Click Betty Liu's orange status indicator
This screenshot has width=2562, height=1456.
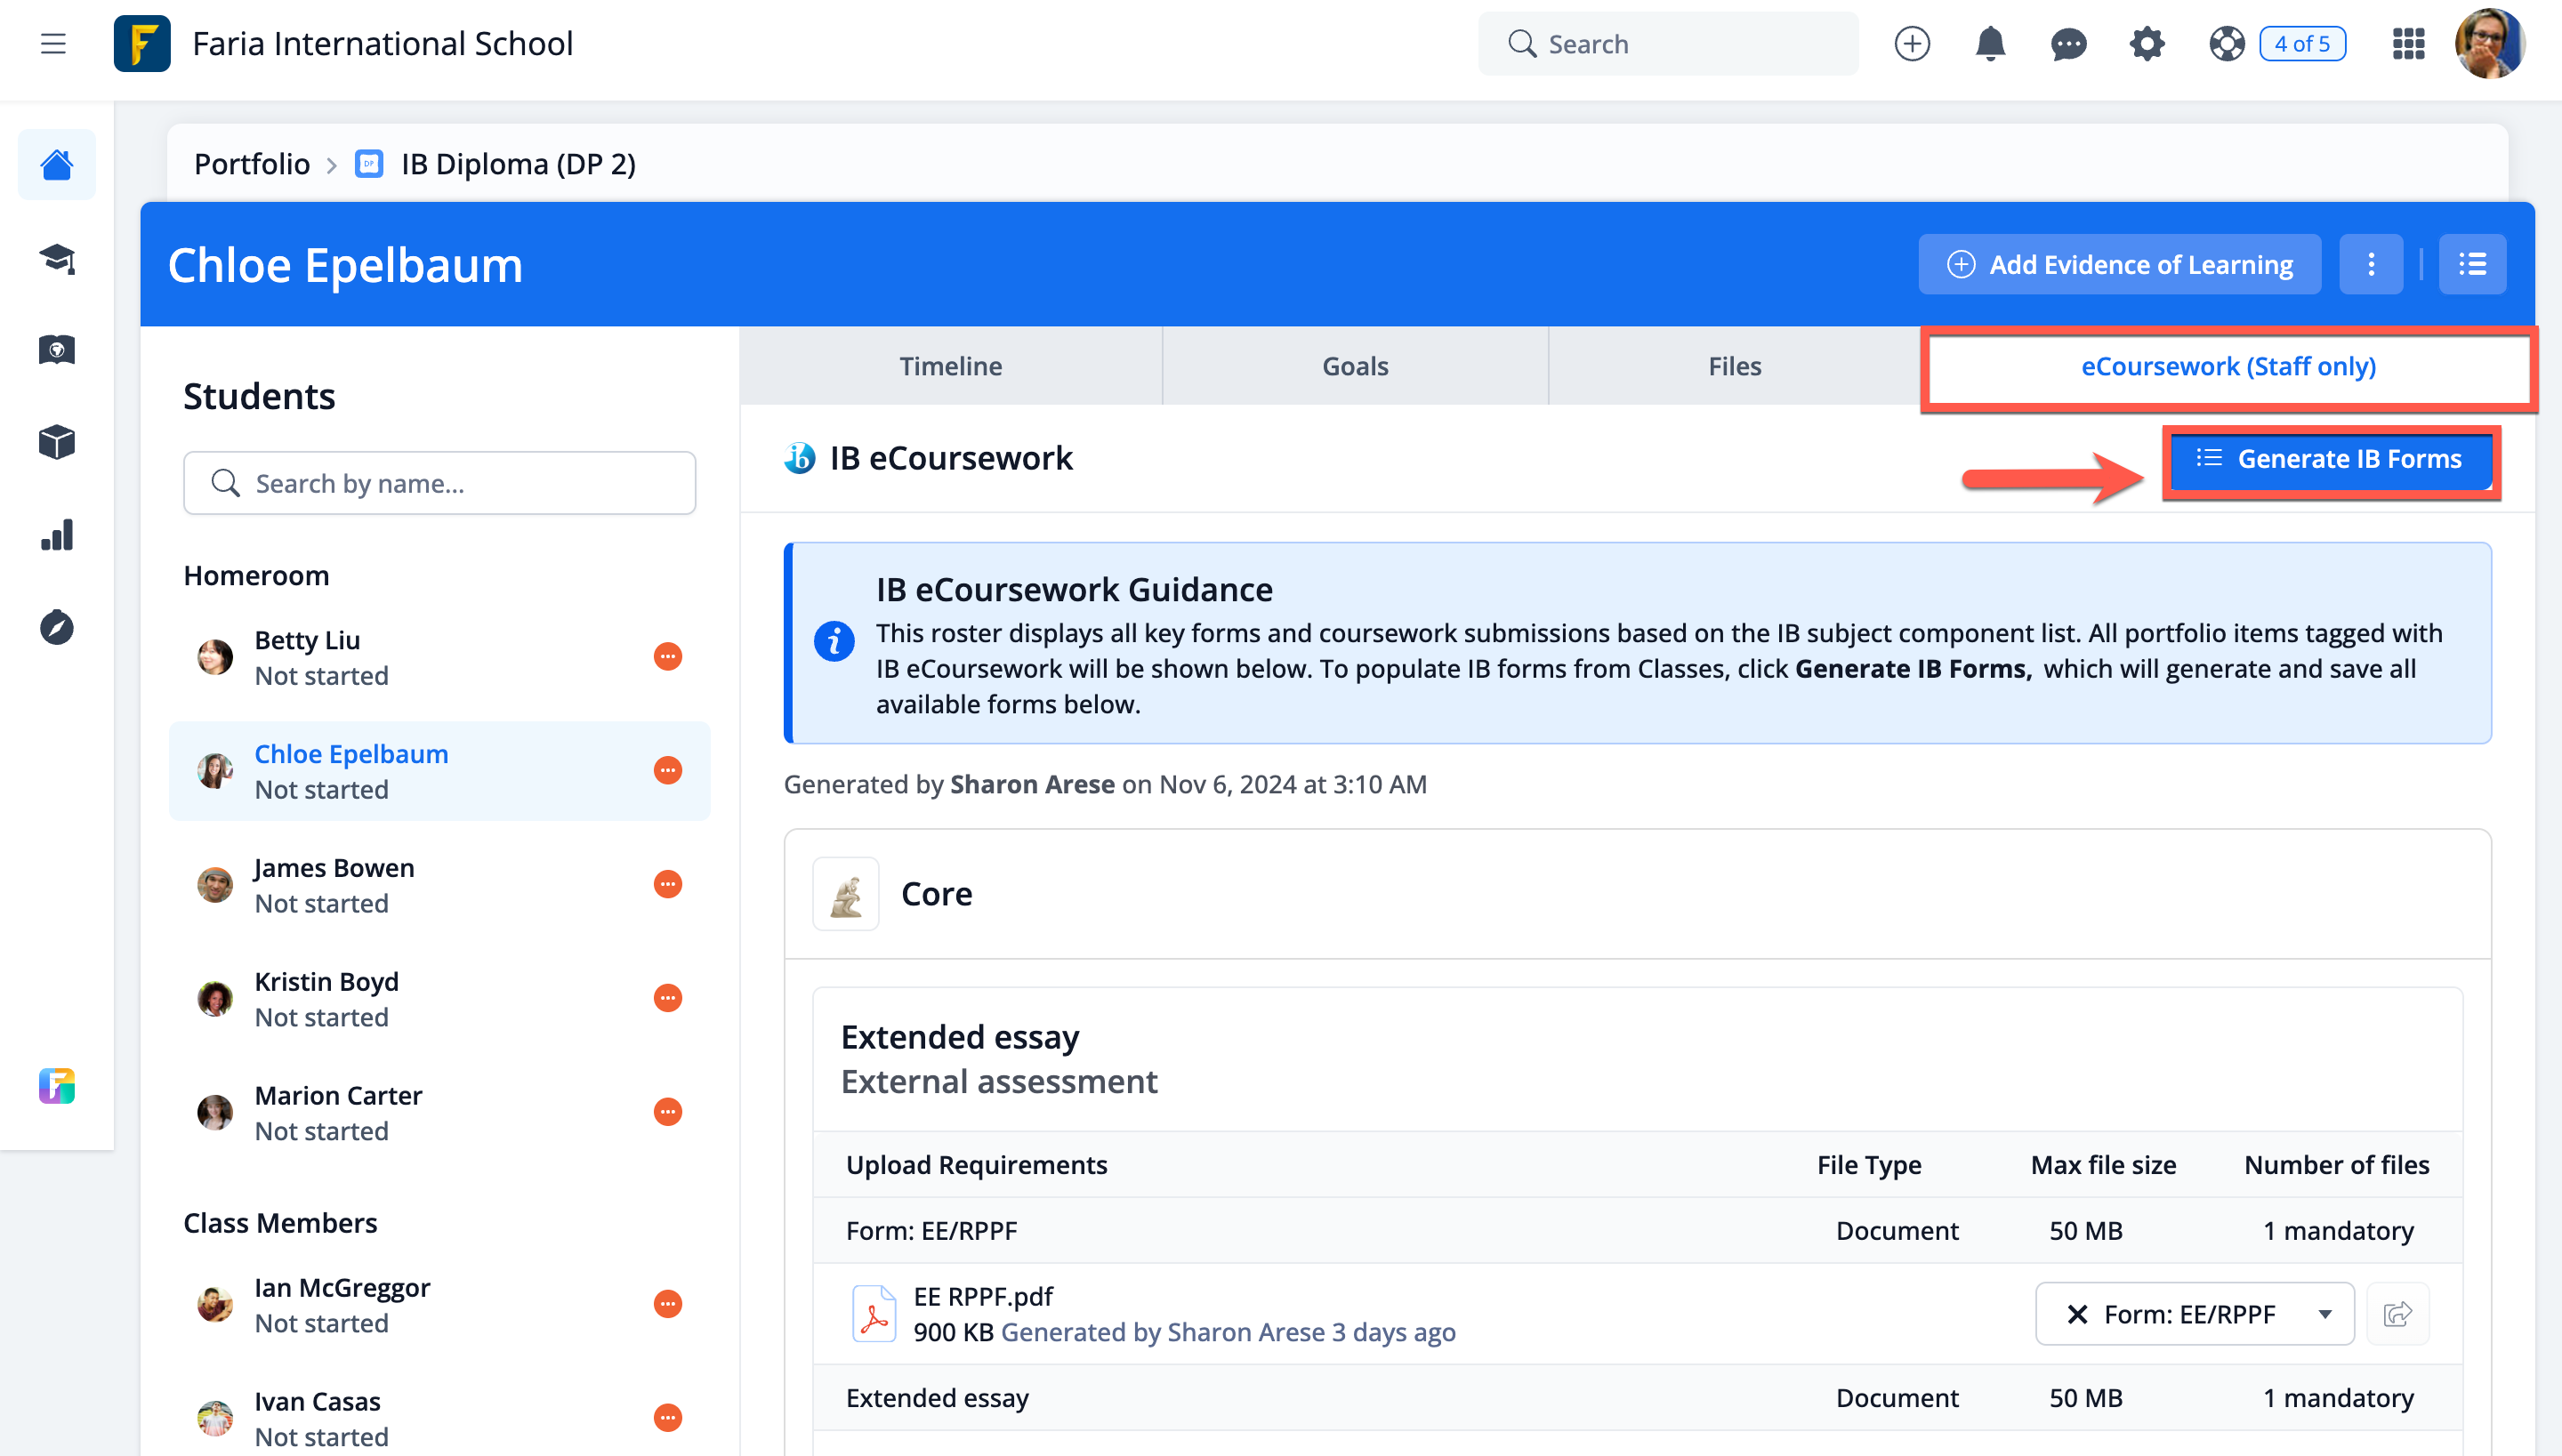pos(667,656)
